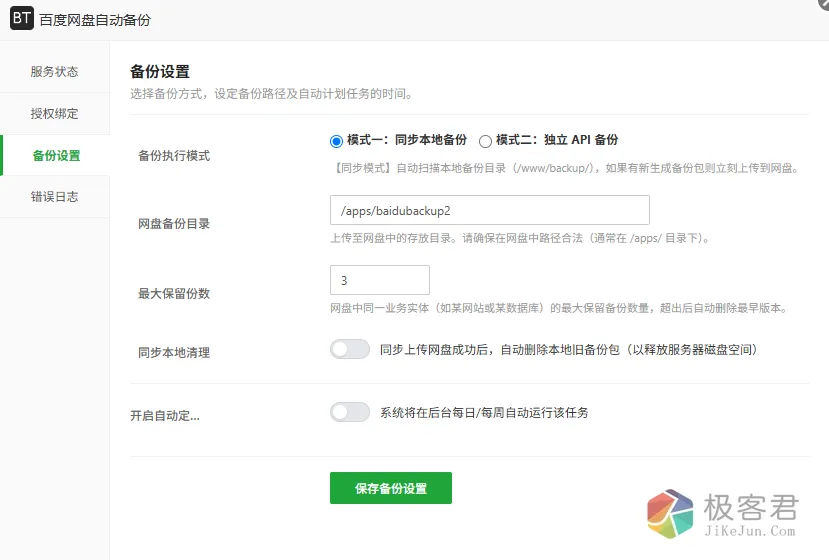Enable the 开启自动定... scheduled task switch
Viewport: 829px width, 560px height.
(350, 412)
